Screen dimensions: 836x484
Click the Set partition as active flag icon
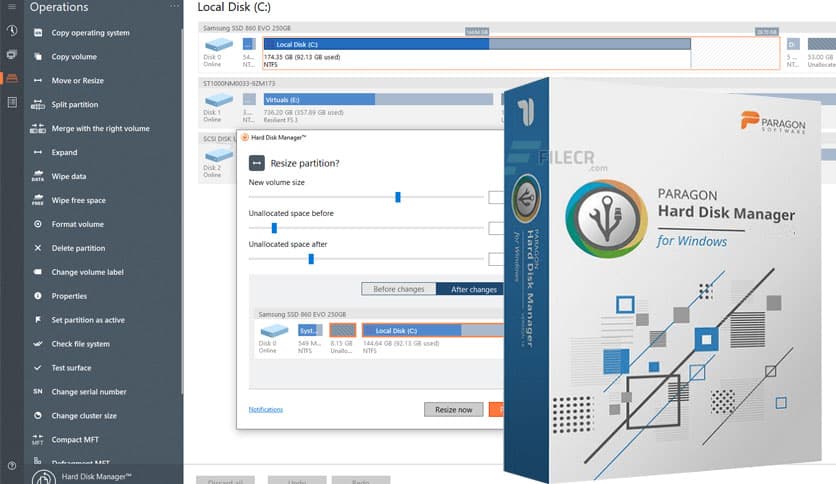[38, 320]
